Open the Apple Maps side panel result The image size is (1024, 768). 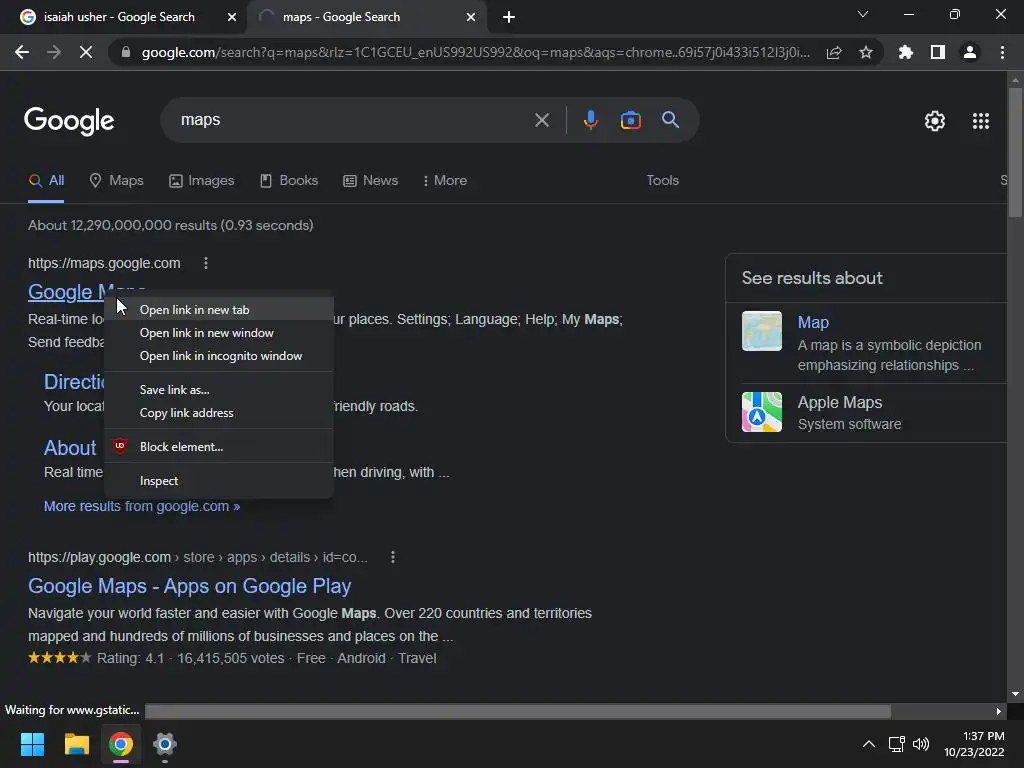[x=839, y=402]
